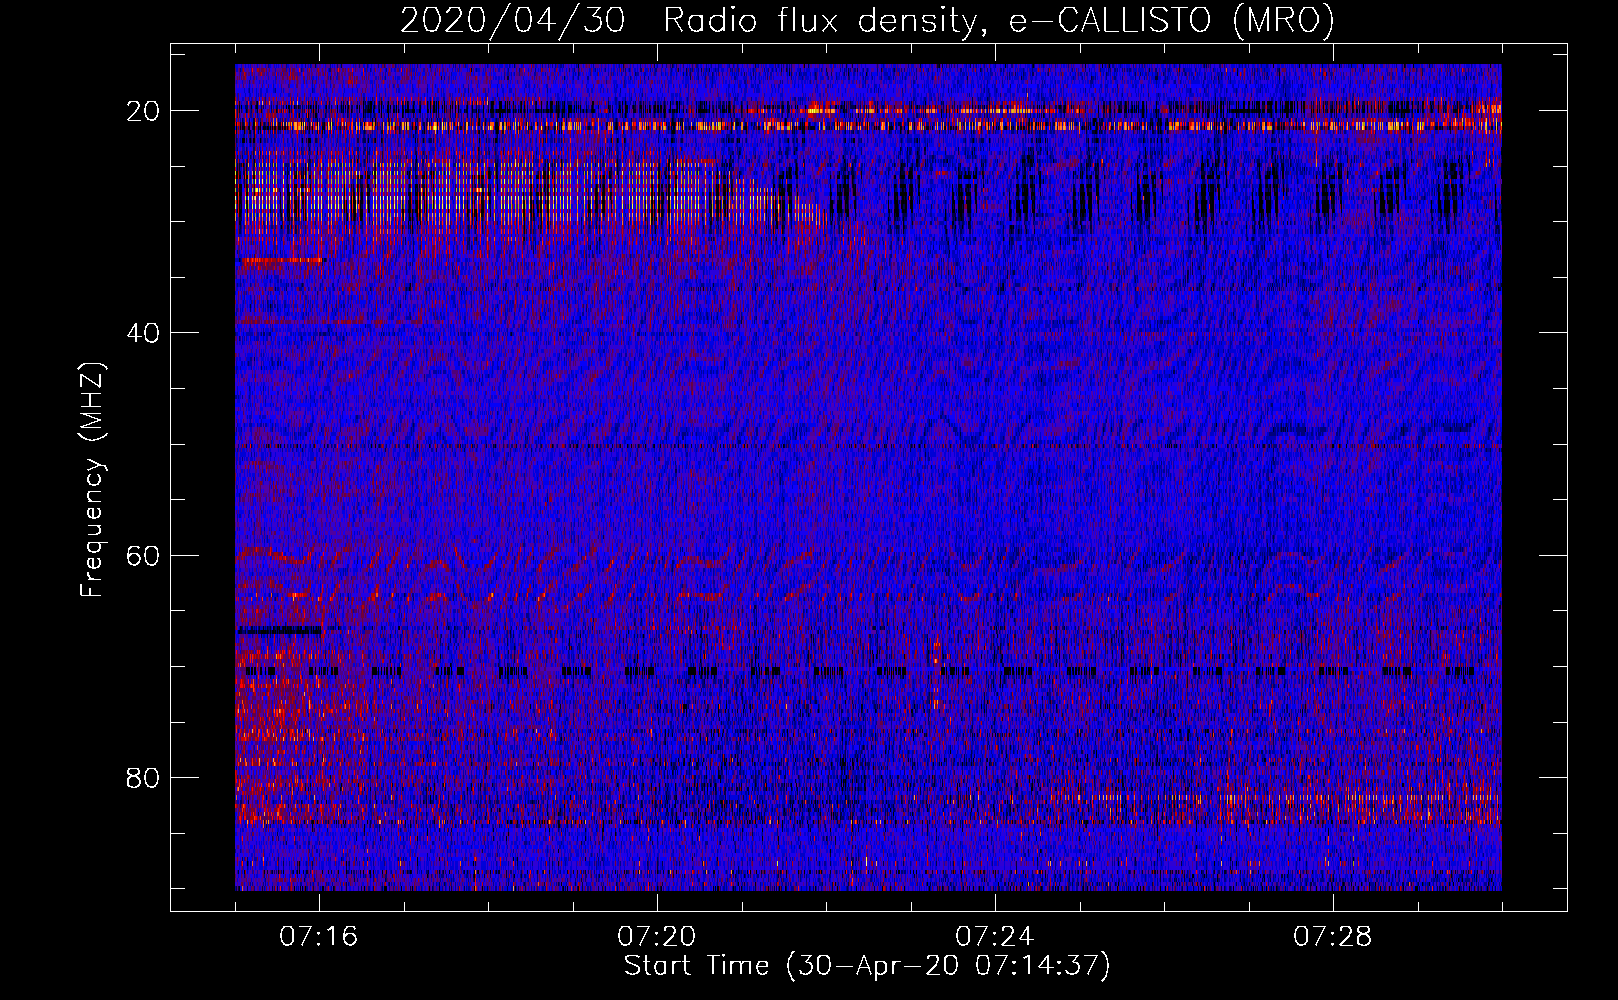Click the 'Frequency (MHZ)' y-axis label
The height and width of the screenshot is (1000, 1618).
point(92,479)
